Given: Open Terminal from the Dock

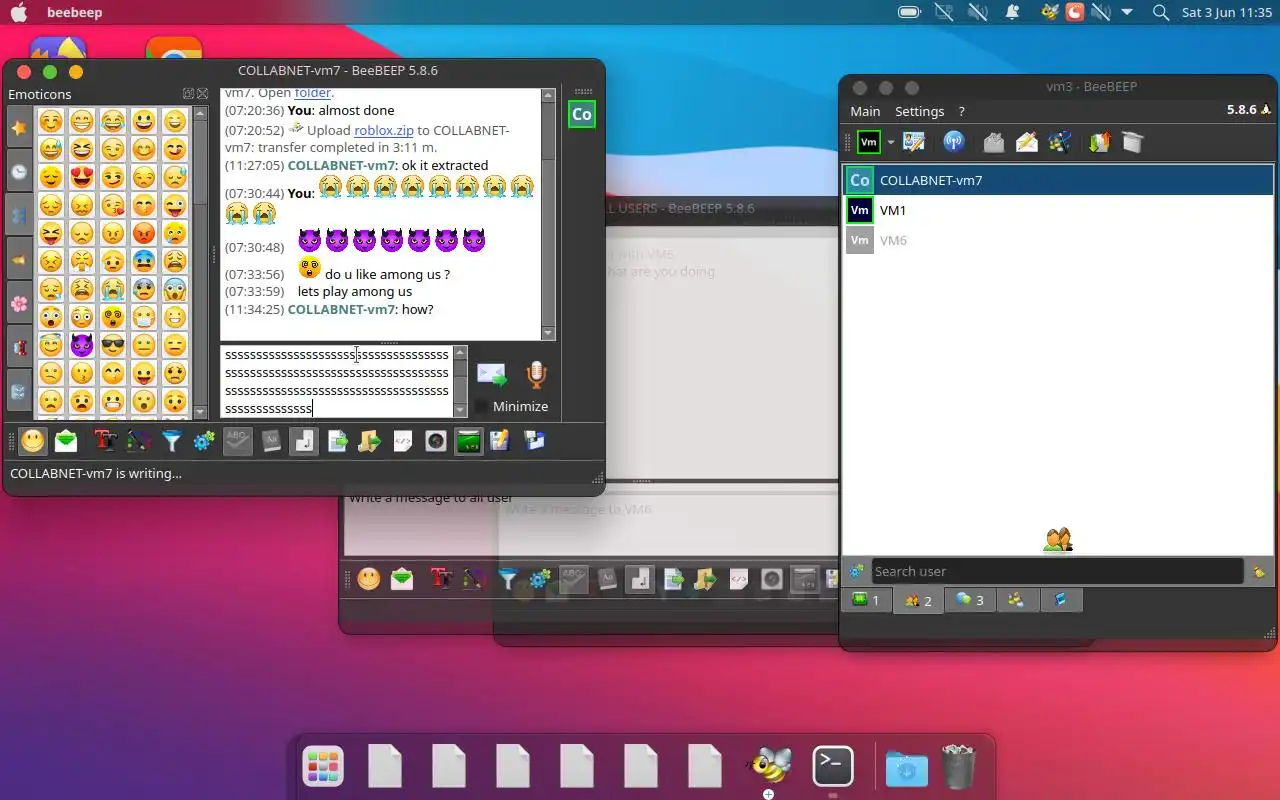Looking at the screenshot, I should [x=833, y=767].
